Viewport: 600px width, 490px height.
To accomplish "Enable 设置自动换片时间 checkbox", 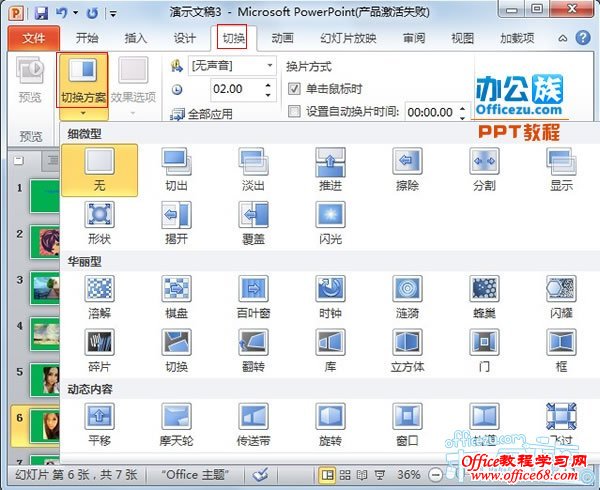I will click(x=294, y=112).
